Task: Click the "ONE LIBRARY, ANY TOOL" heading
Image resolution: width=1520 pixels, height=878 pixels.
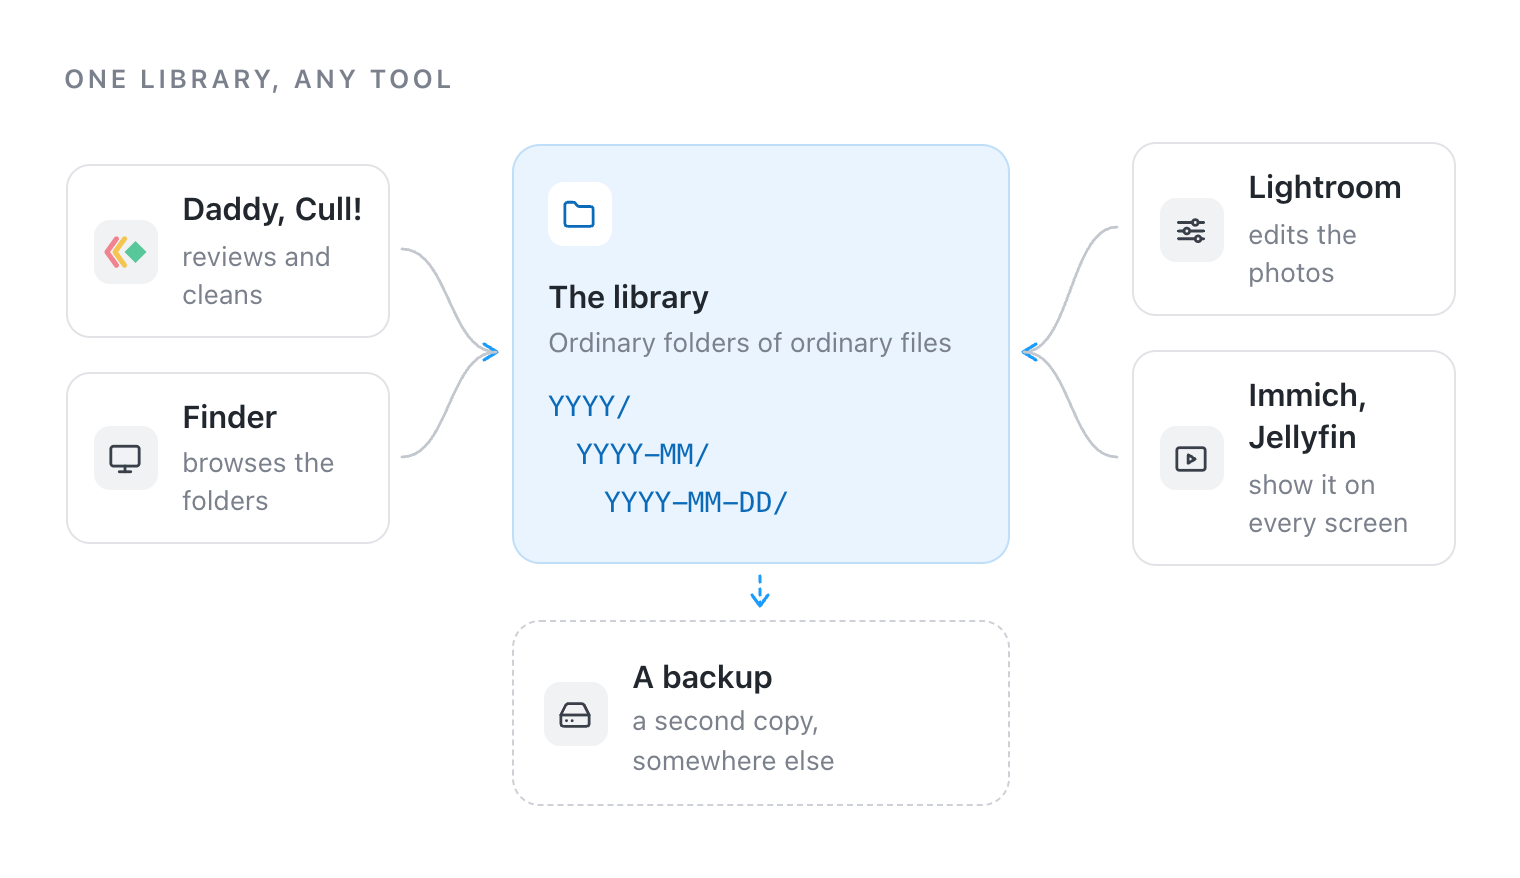Action: [x=259, y=79]
